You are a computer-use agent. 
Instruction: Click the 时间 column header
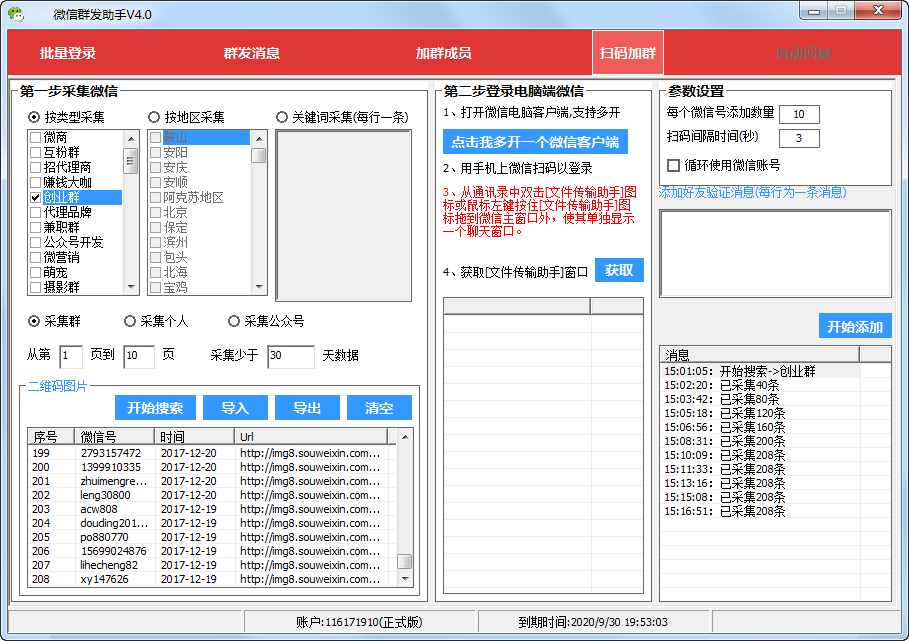coord(195,436)
